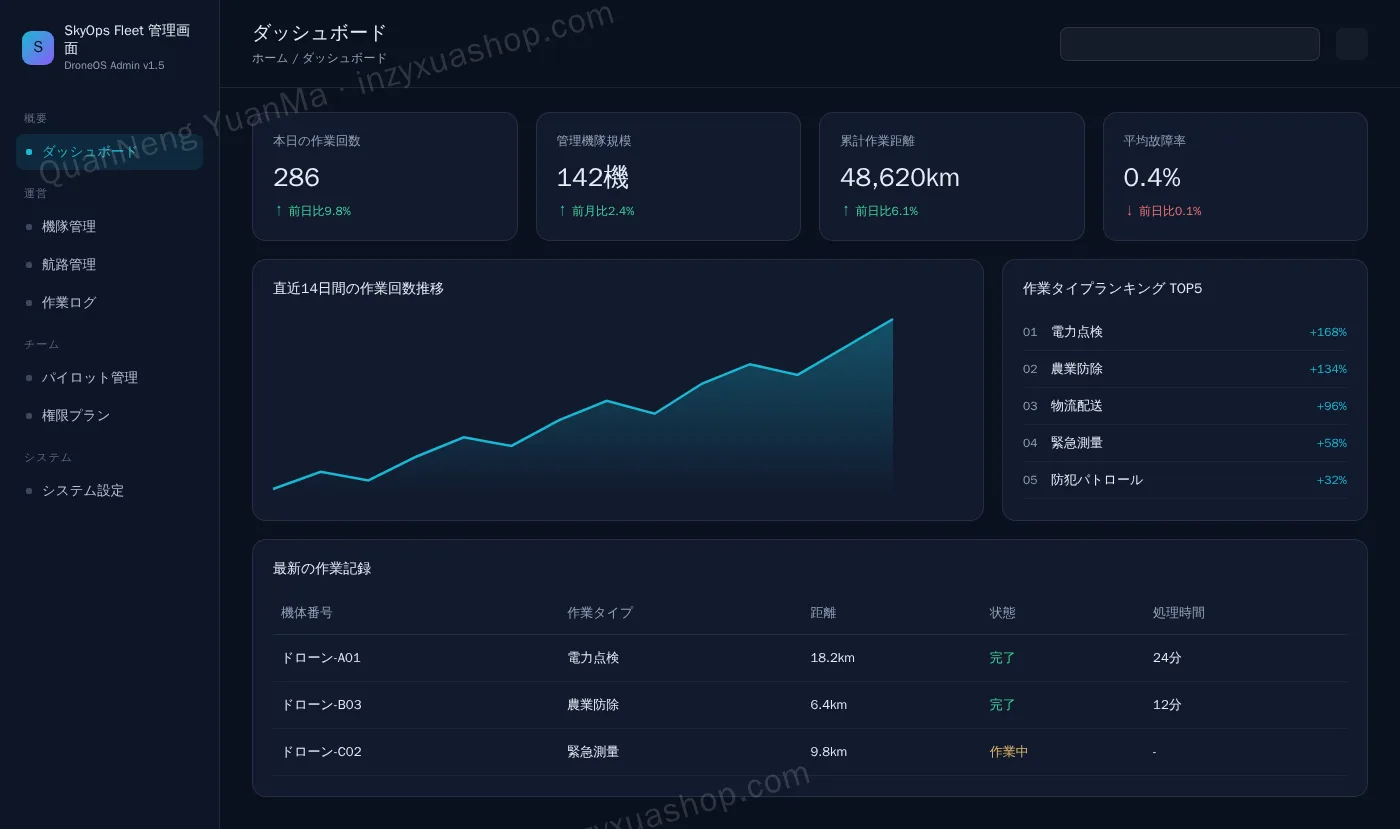
Task: Select 防犯パトロール ranking row
Action: tap(1185, 480)
